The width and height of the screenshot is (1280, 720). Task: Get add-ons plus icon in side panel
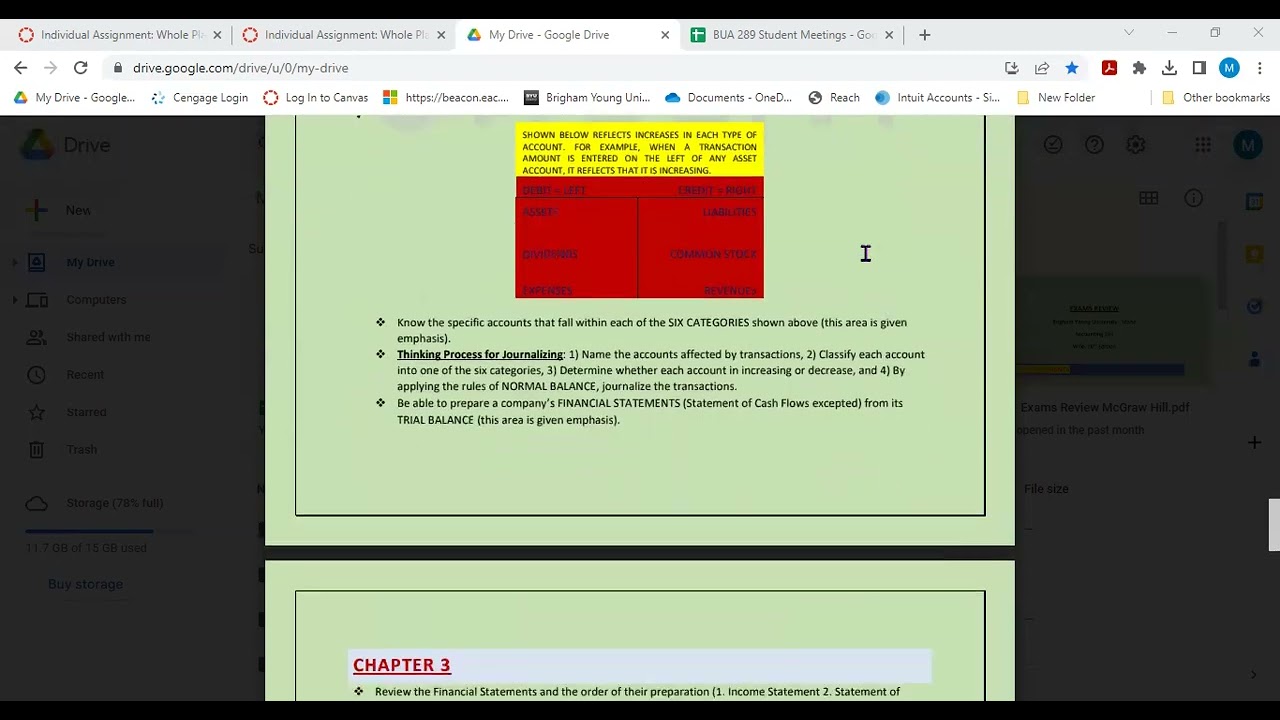point(1255,442)
